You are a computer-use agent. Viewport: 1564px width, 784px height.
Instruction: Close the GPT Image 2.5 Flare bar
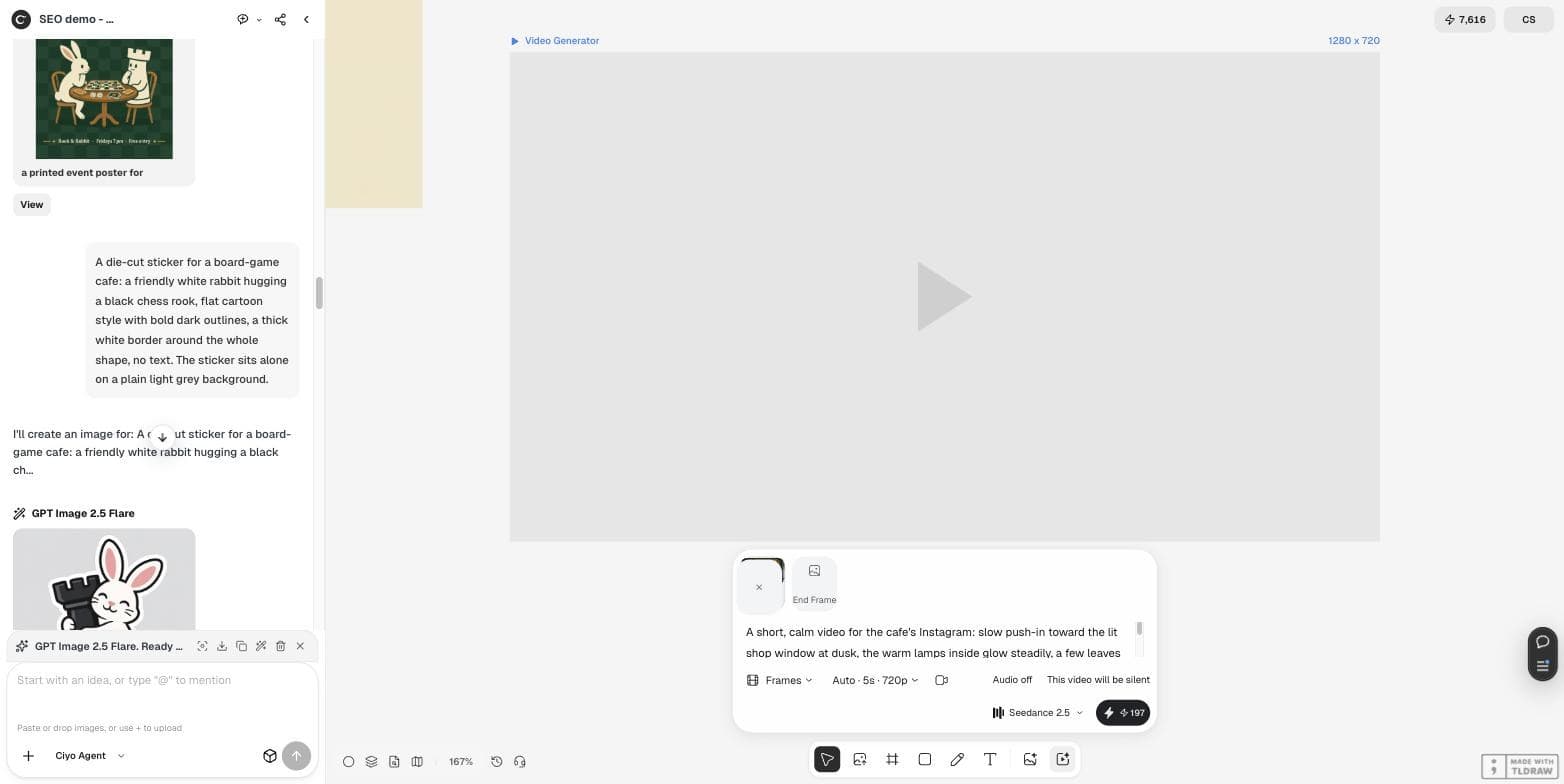300,646
